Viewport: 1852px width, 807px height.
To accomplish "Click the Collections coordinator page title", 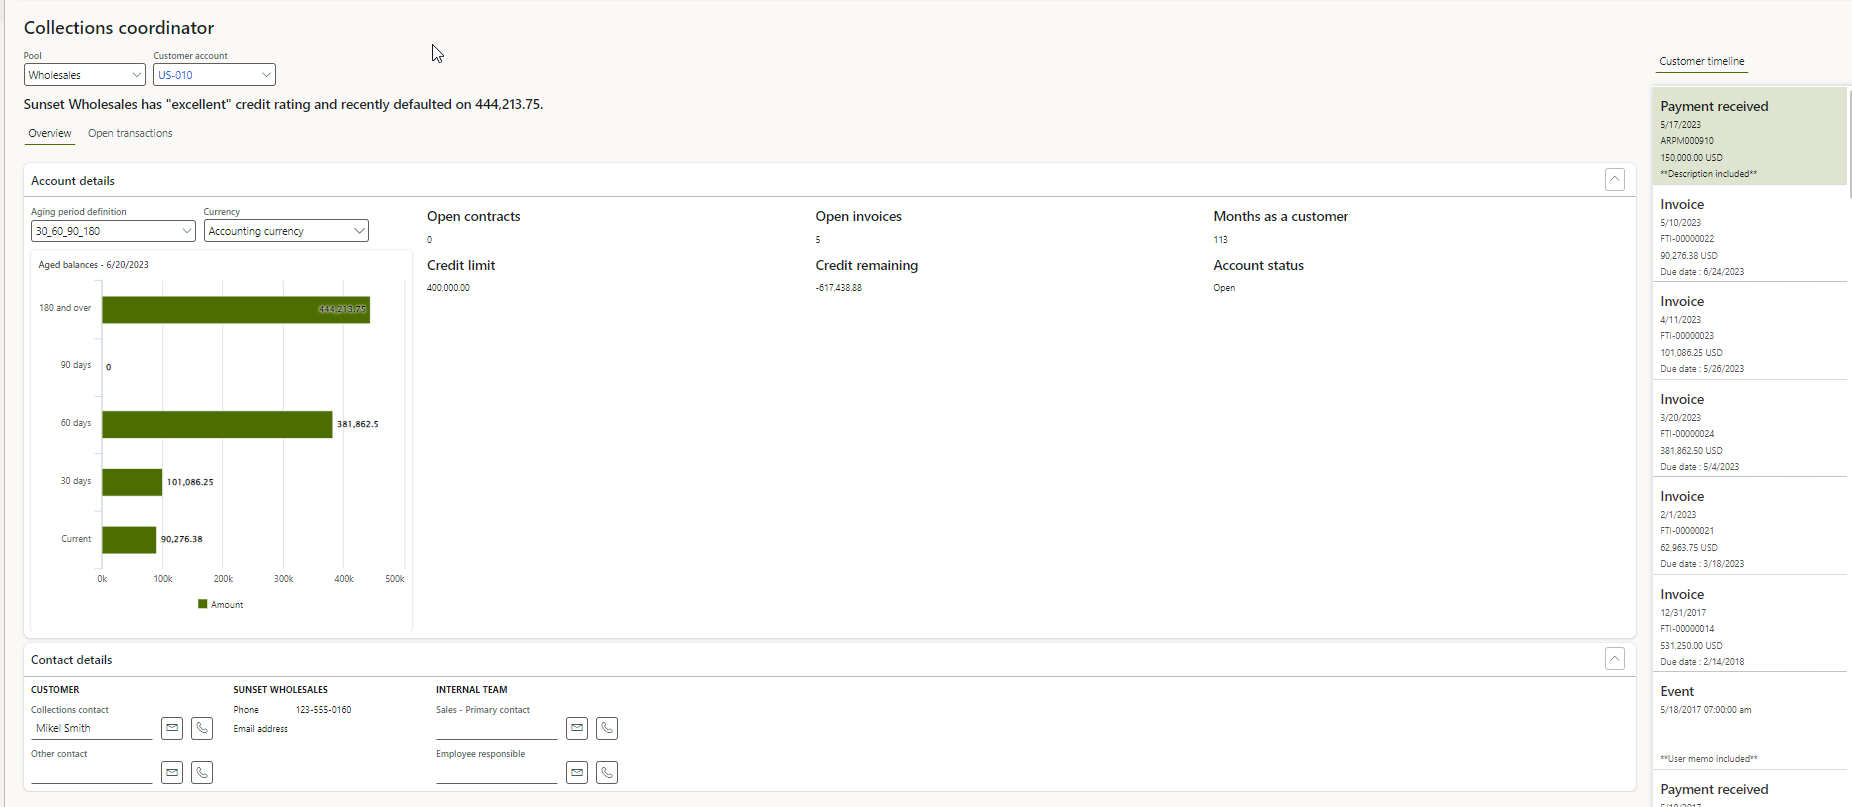I will 119,28.
